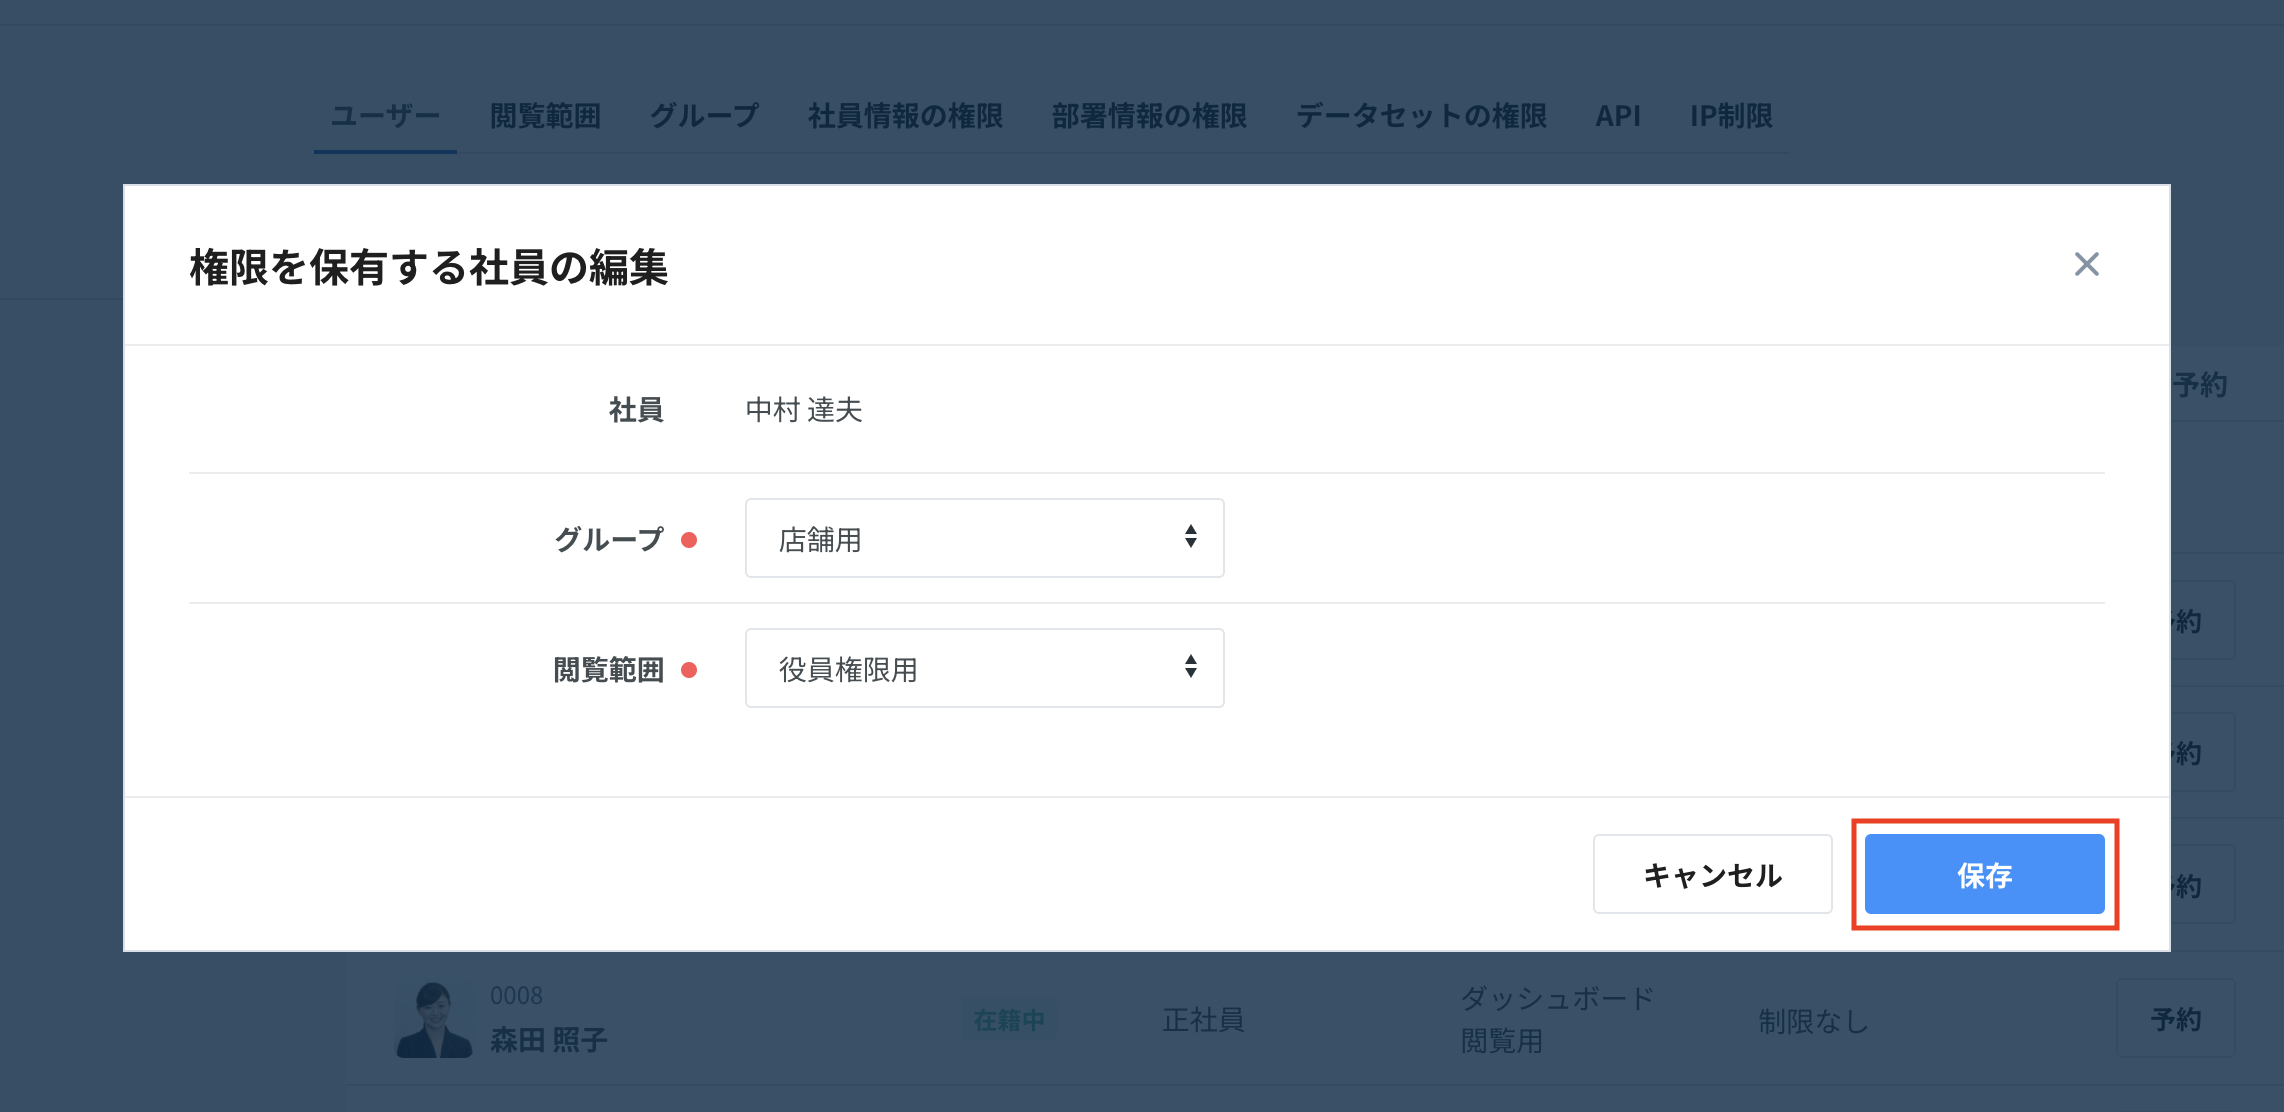Click the 予約 button for 森田 照子
Viewport: 2284px width, 1112px height.
tap(2174, 1018)
